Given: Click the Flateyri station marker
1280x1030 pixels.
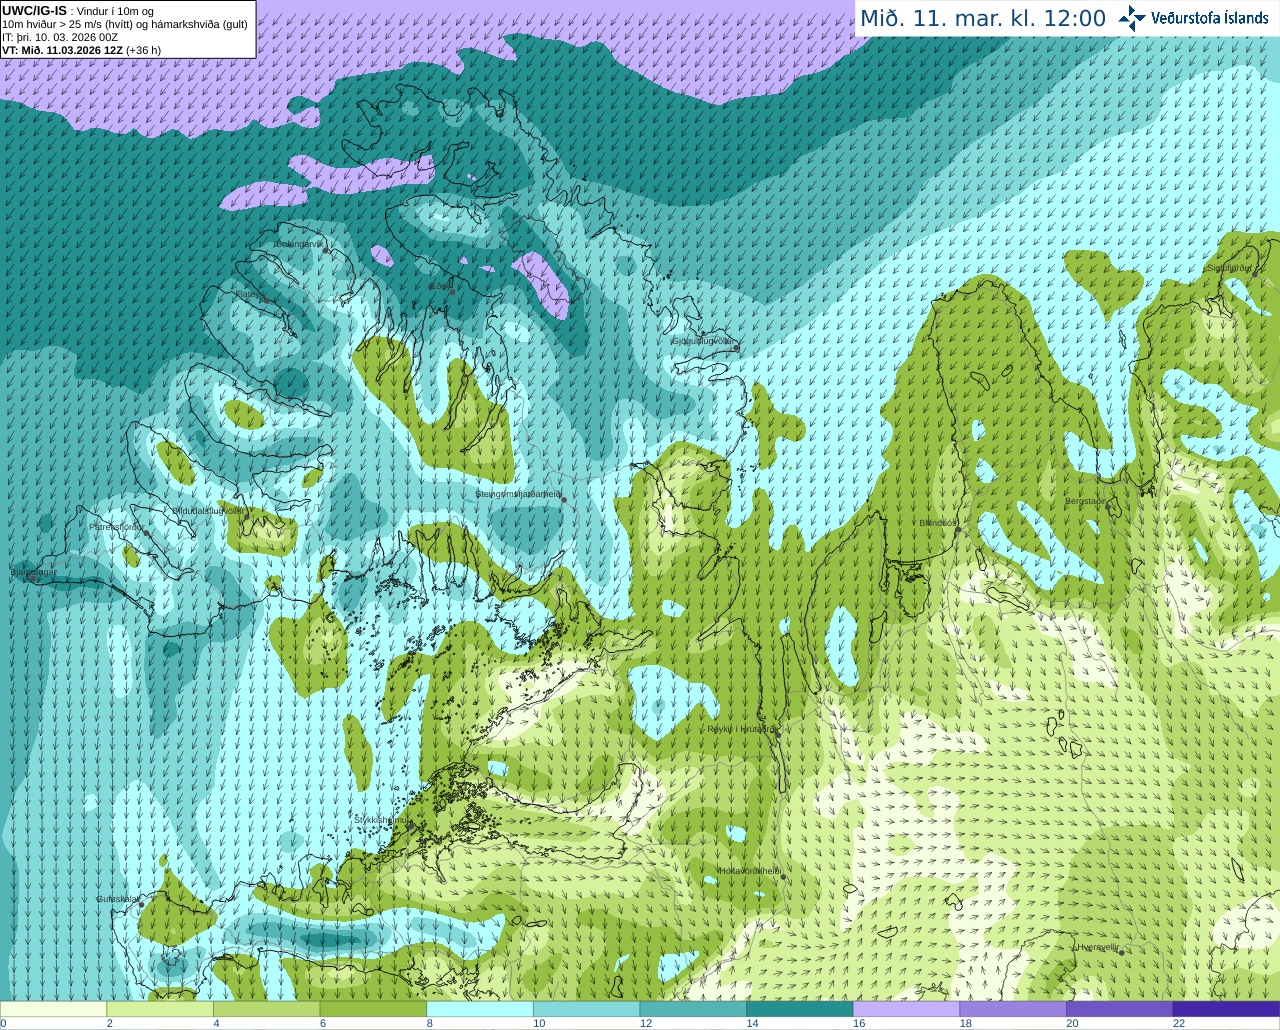Looking at the screenshot, I should click(x=266, y=301).
